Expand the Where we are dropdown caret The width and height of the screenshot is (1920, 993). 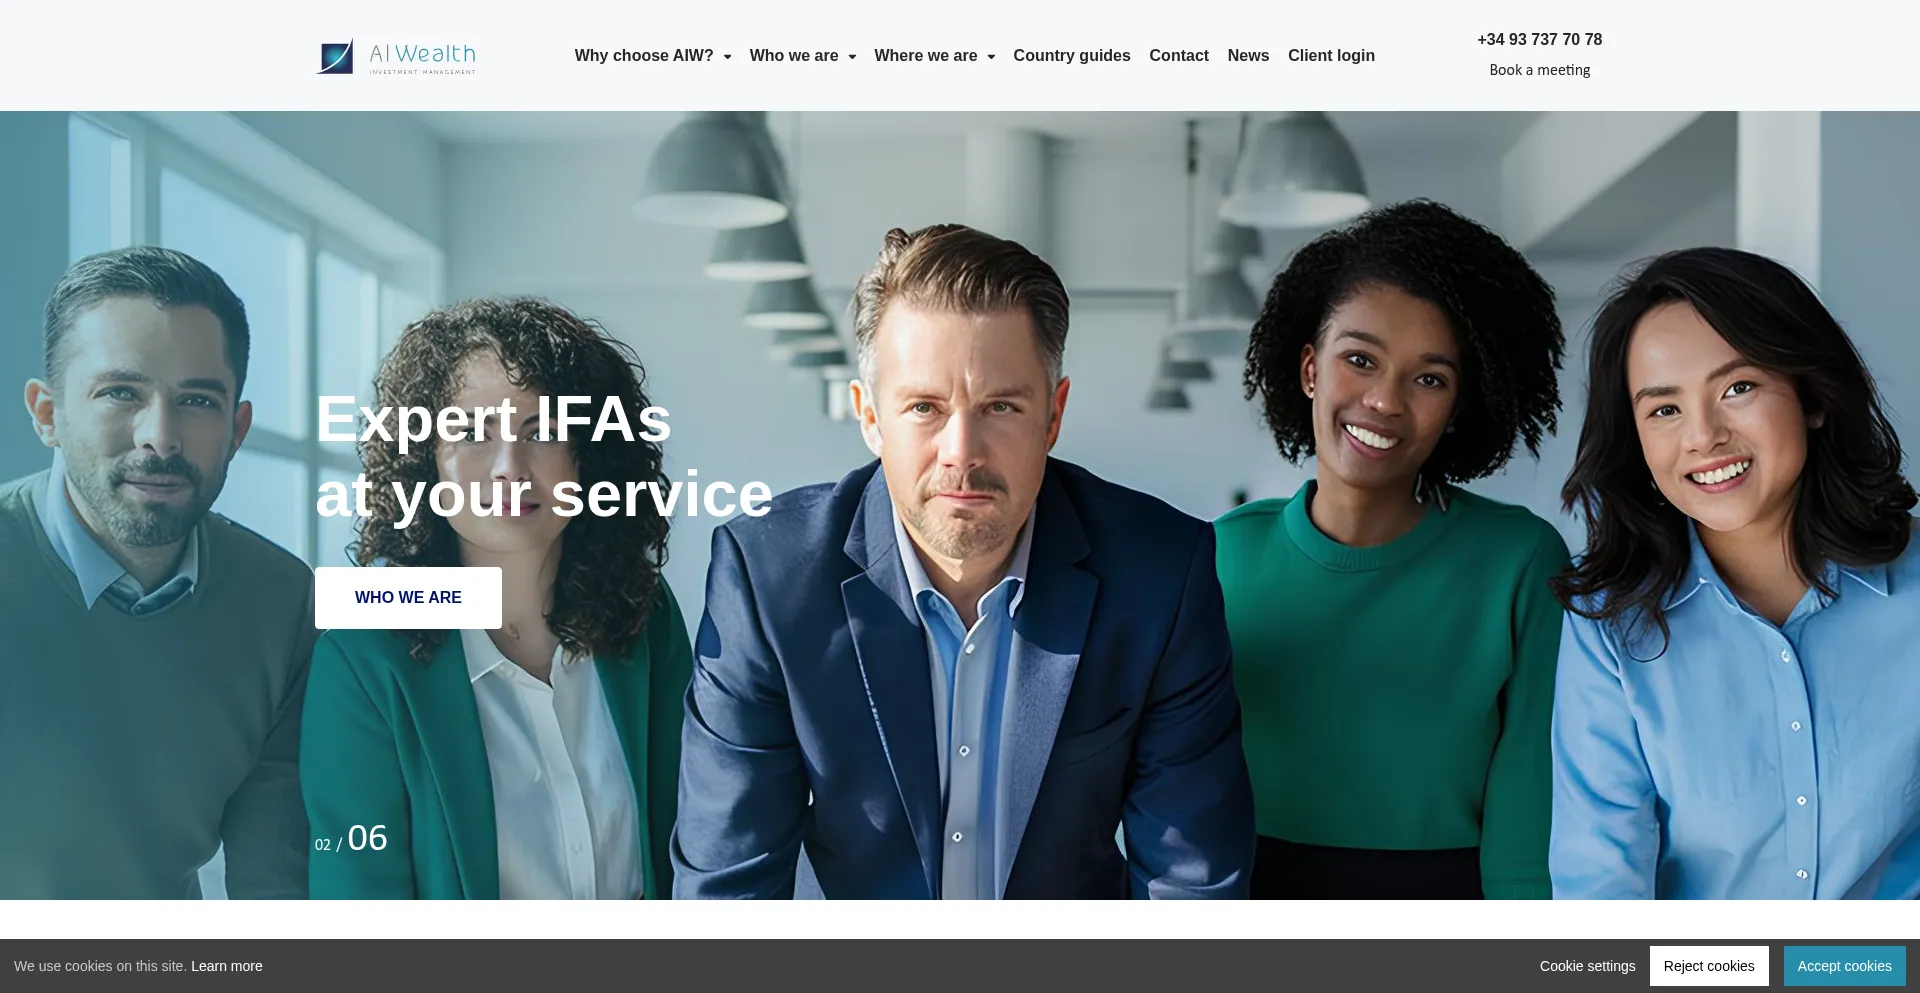991,57
